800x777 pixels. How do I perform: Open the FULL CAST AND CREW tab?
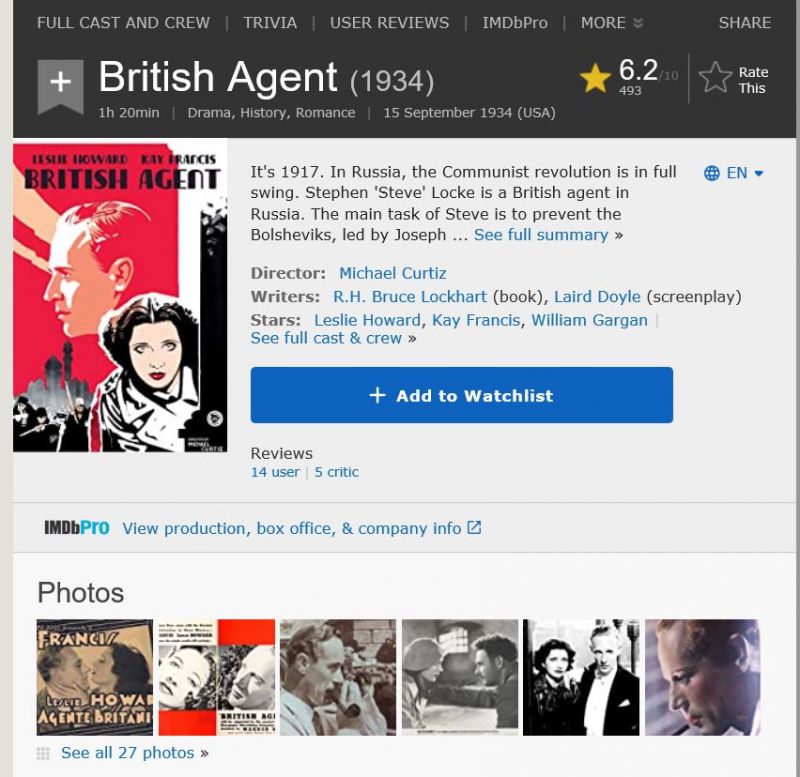(123, 23)
